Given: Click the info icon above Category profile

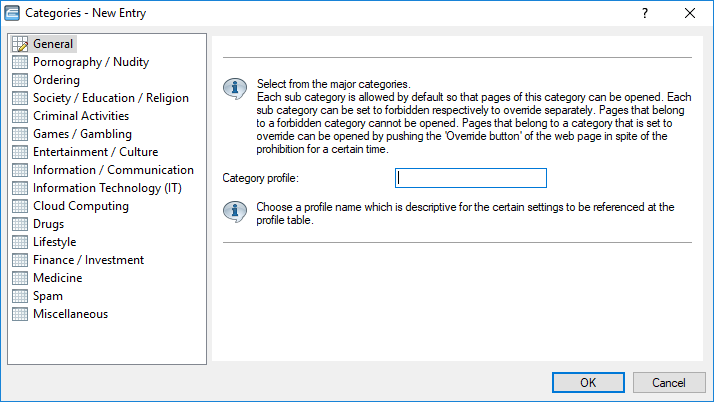Looking at the screenshot, I should (235, 88).
